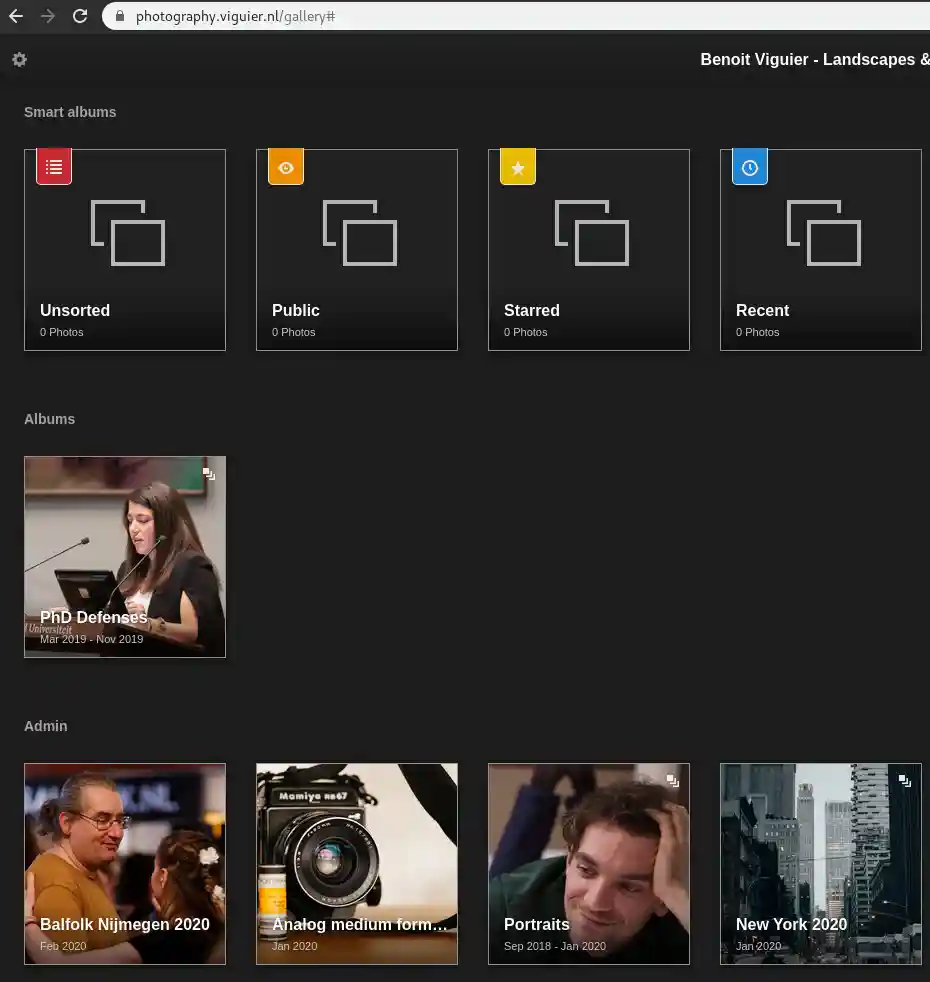The height and width of the screenshot is (982, 930).
Task: Click sub-album icon on PhD Defenses
Action: click(x=209, y=474)
